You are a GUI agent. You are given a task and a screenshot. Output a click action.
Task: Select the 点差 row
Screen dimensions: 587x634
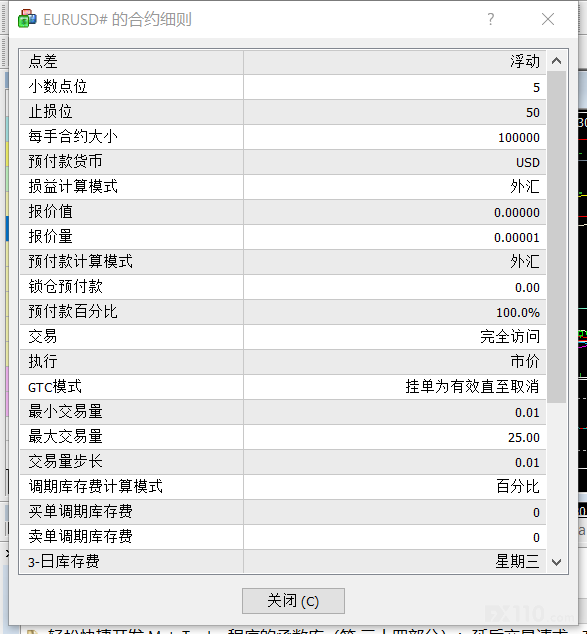click(283, 62)
